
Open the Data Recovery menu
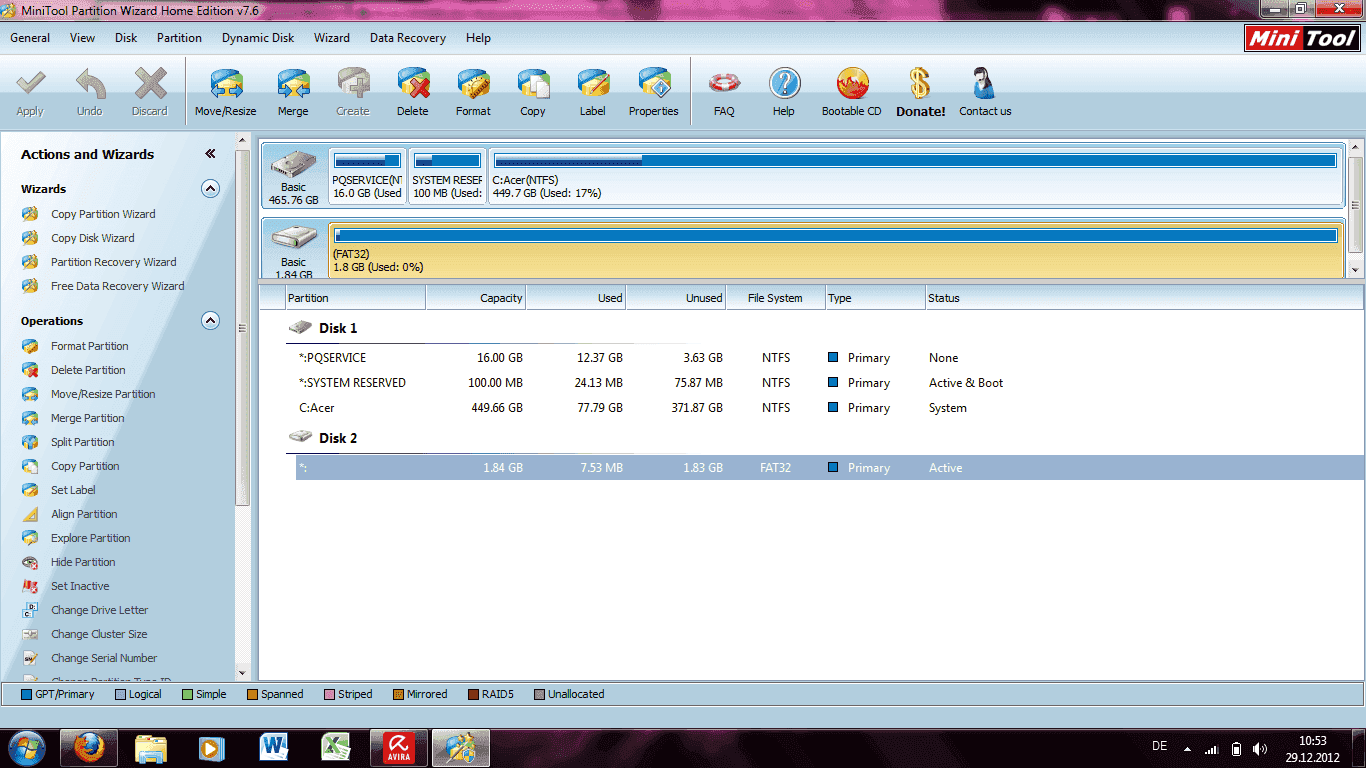408,38
